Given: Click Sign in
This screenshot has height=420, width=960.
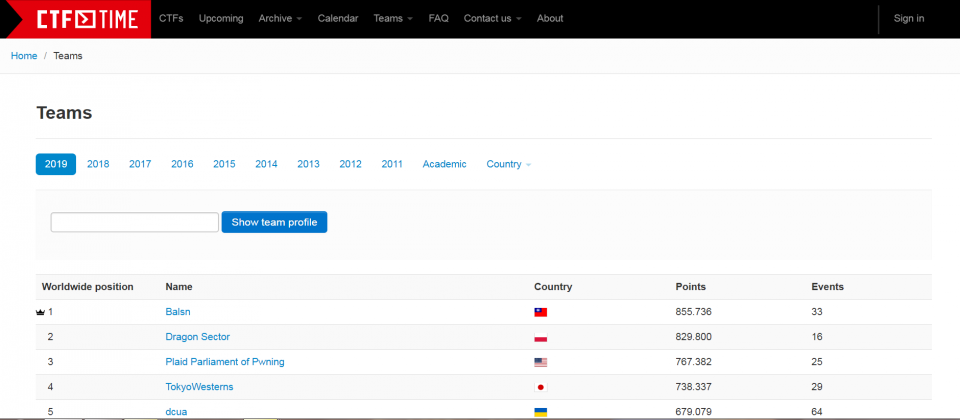Looking at the screenshot, I should click(909, 18).
